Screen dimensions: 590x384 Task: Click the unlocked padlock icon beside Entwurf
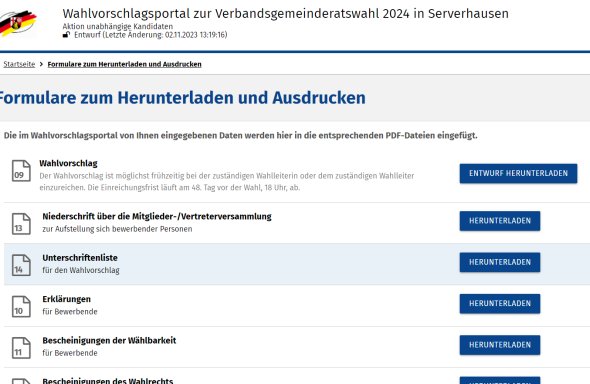click(66, 35)
